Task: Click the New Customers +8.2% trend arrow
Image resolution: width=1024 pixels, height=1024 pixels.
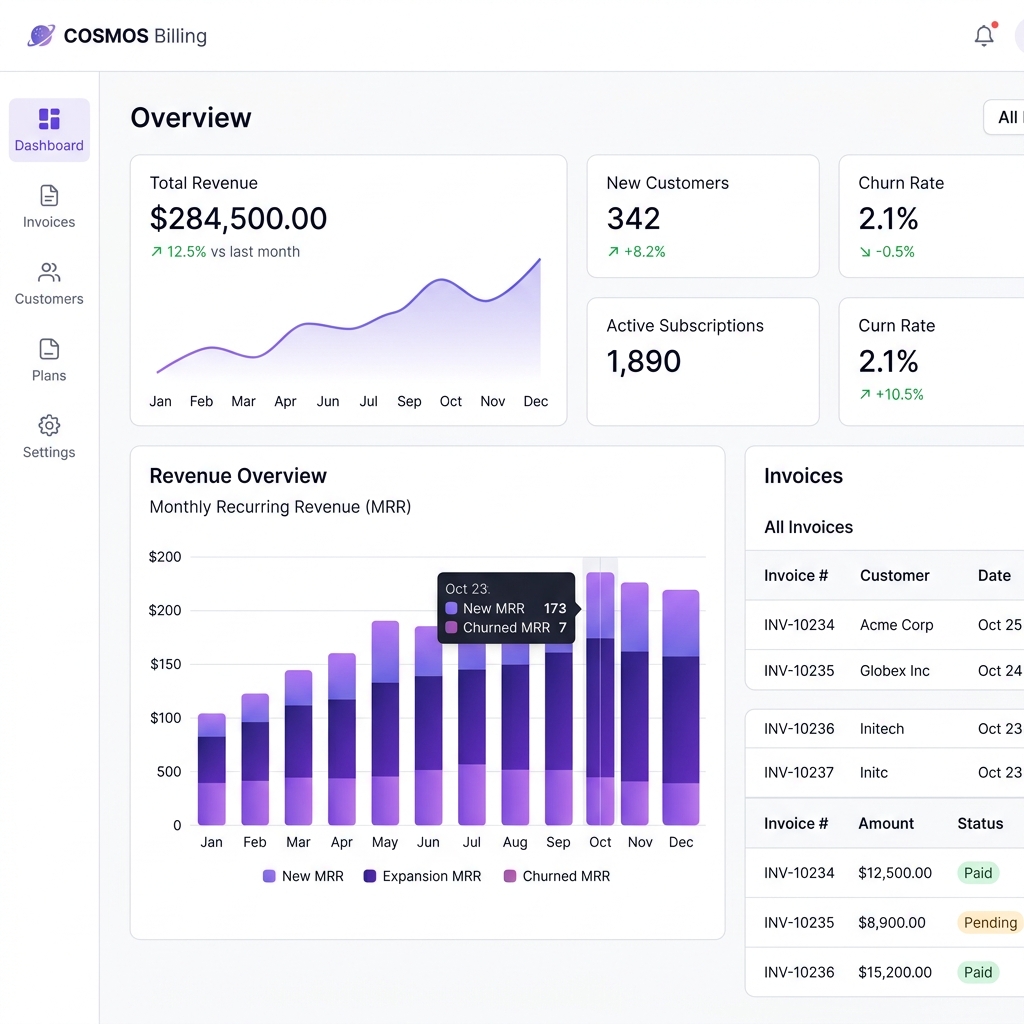Action: click(x=613, y=251)
